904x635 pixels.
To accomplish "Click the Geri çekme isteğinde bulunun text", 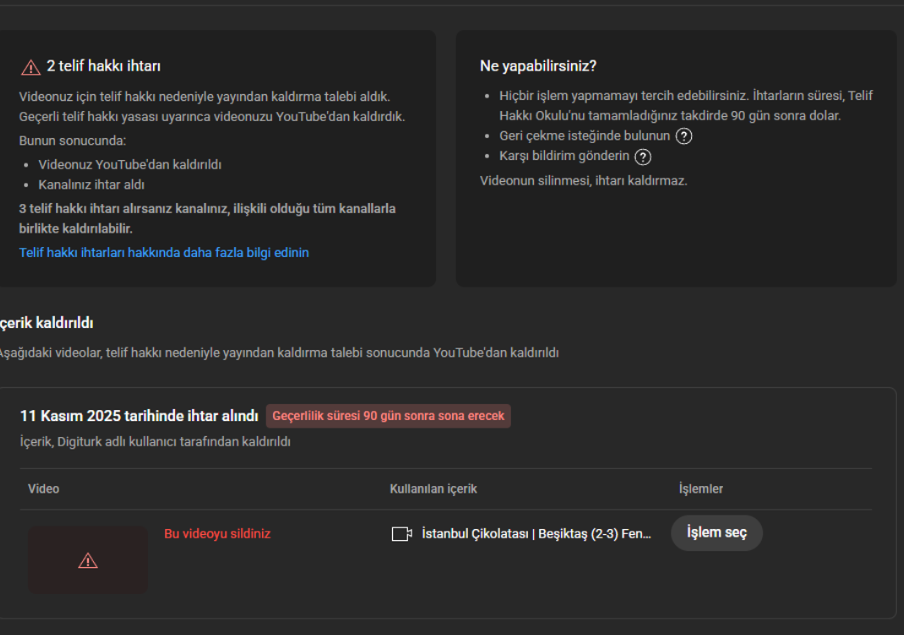I will [x=585, y=136].
